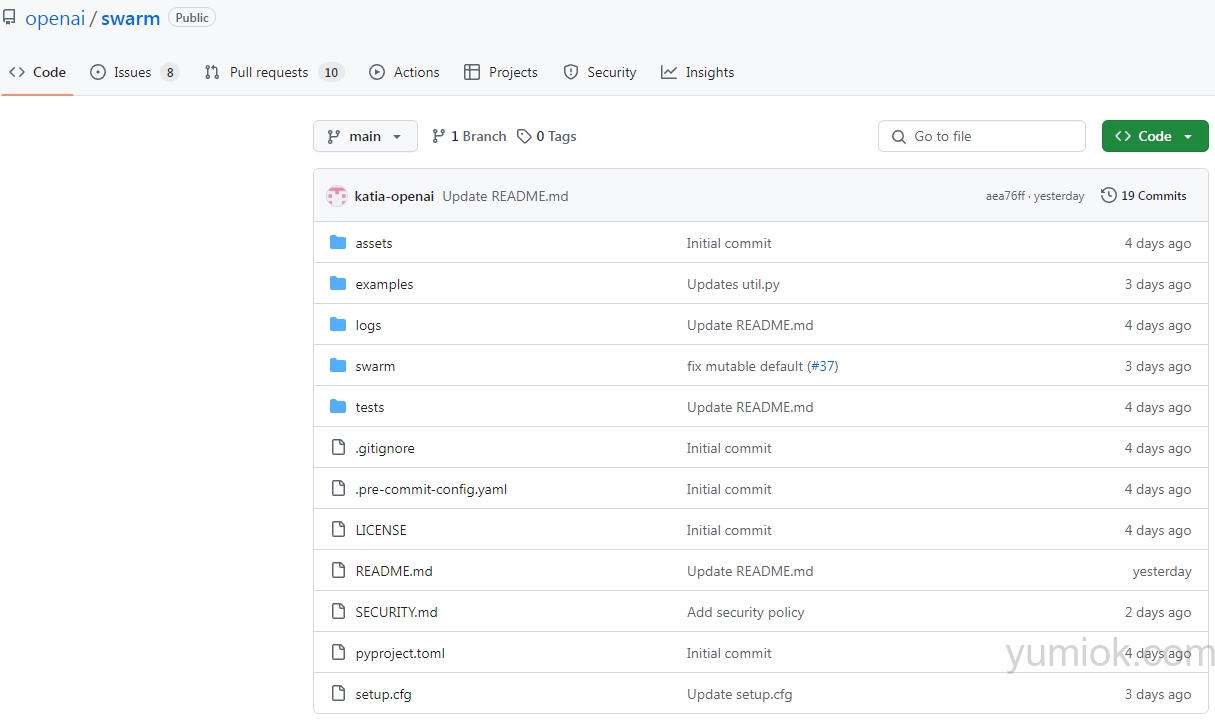Click the katia-openai avatar icon
This screenshot has height=724, width=1215.
pyautogui.click(x=337, y=196)
